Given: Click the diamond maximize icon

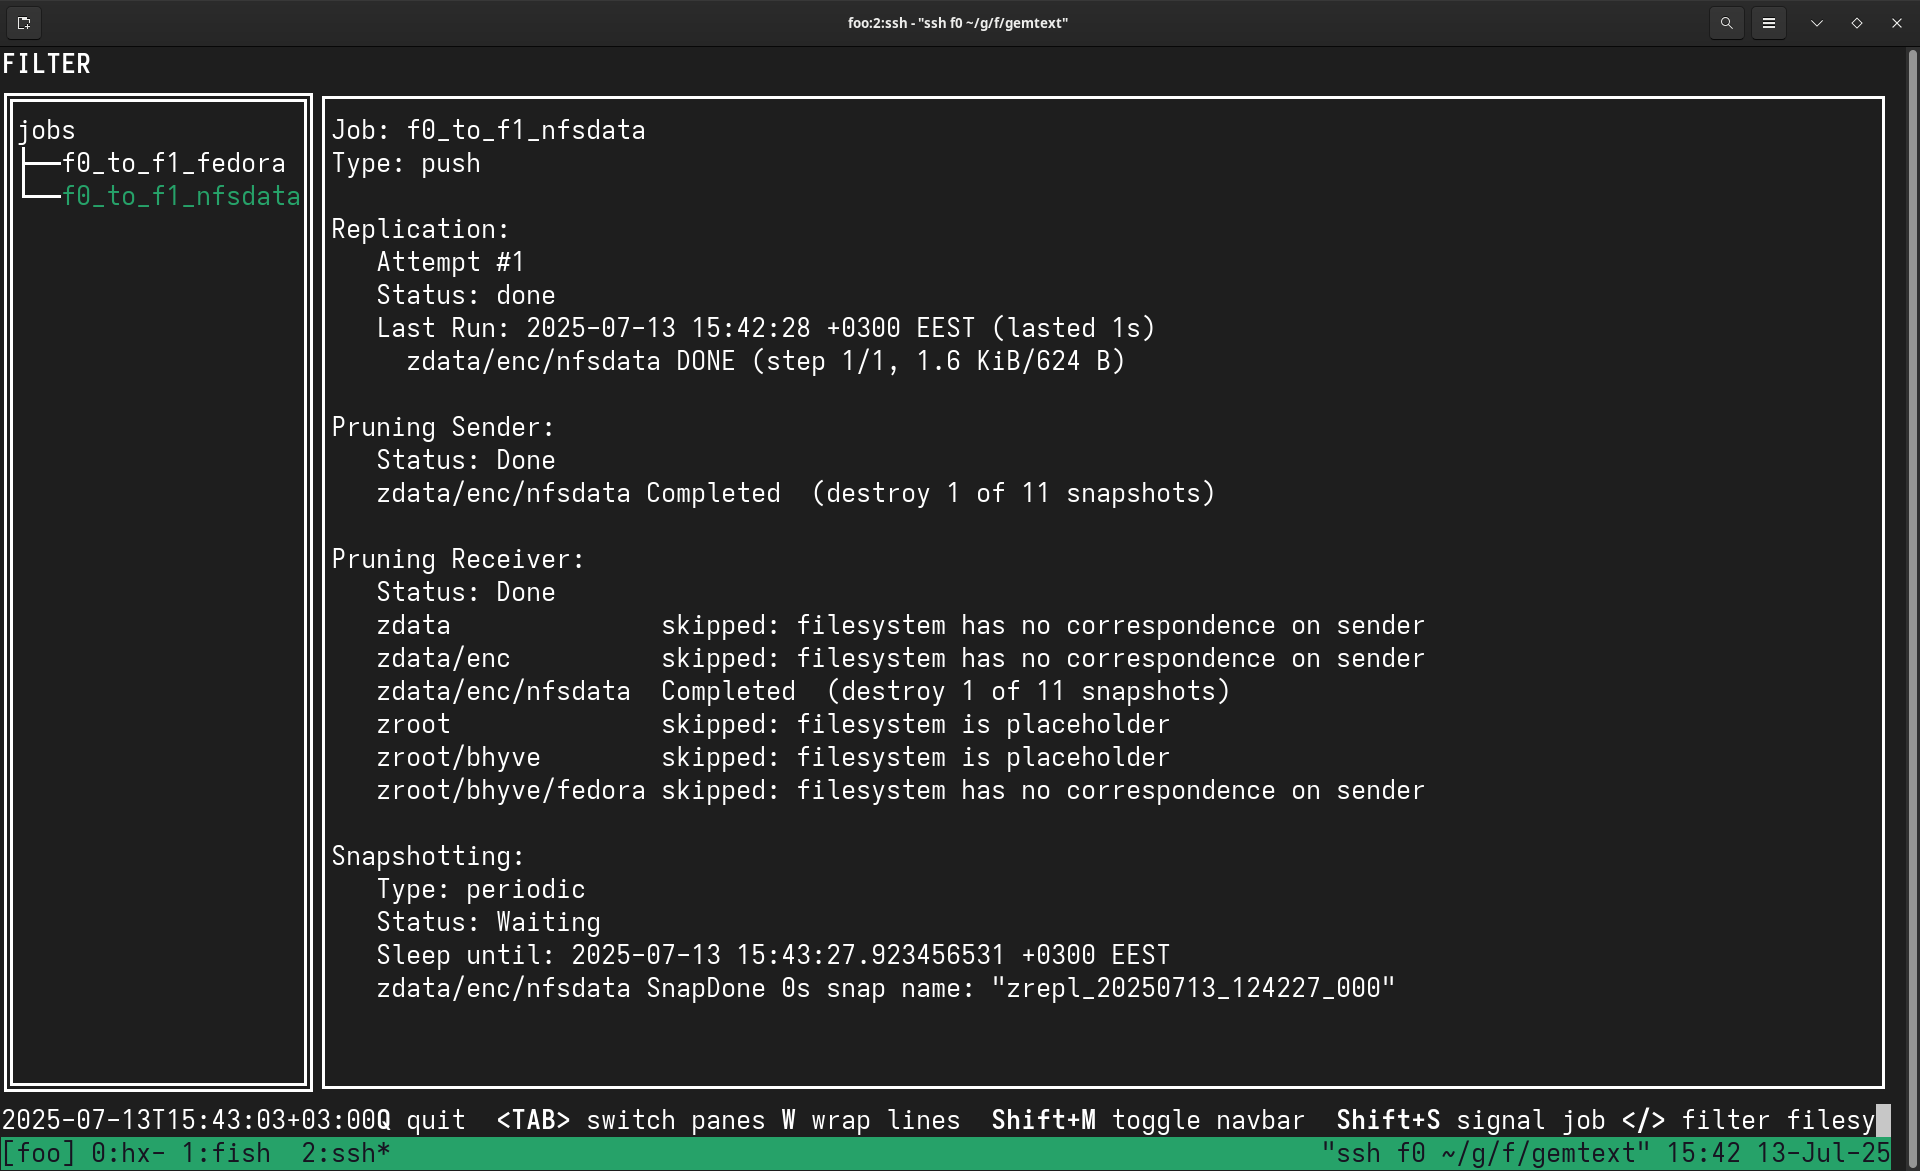Looking at the screenshot, I should pyautogui.click(x=1856, y=22).
